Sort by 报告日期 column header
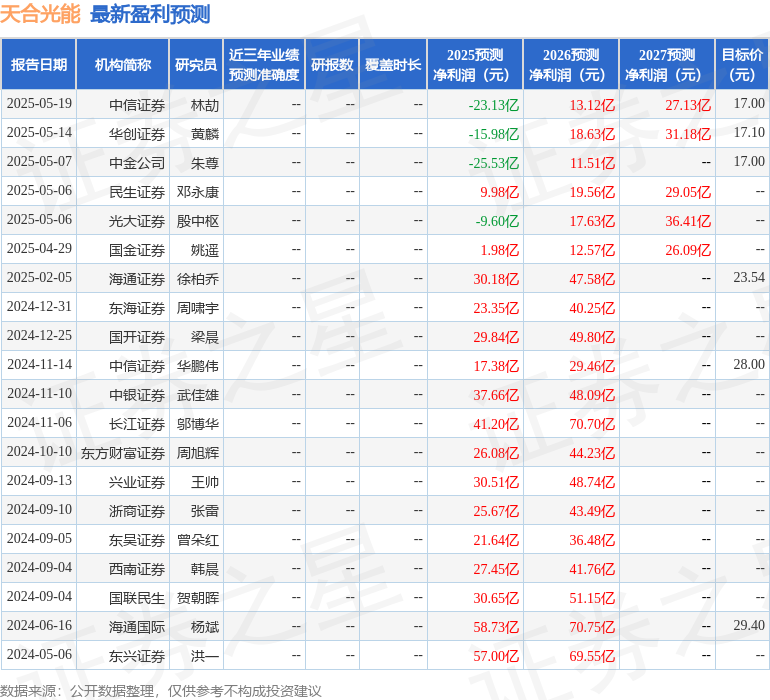 tap(38, 65)
